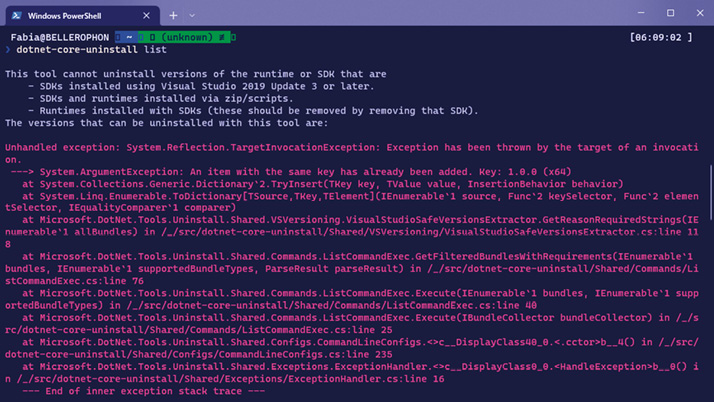
Task: Click the Fabia@BELLEROPHON prompt username
Action: tap(60, 37)
